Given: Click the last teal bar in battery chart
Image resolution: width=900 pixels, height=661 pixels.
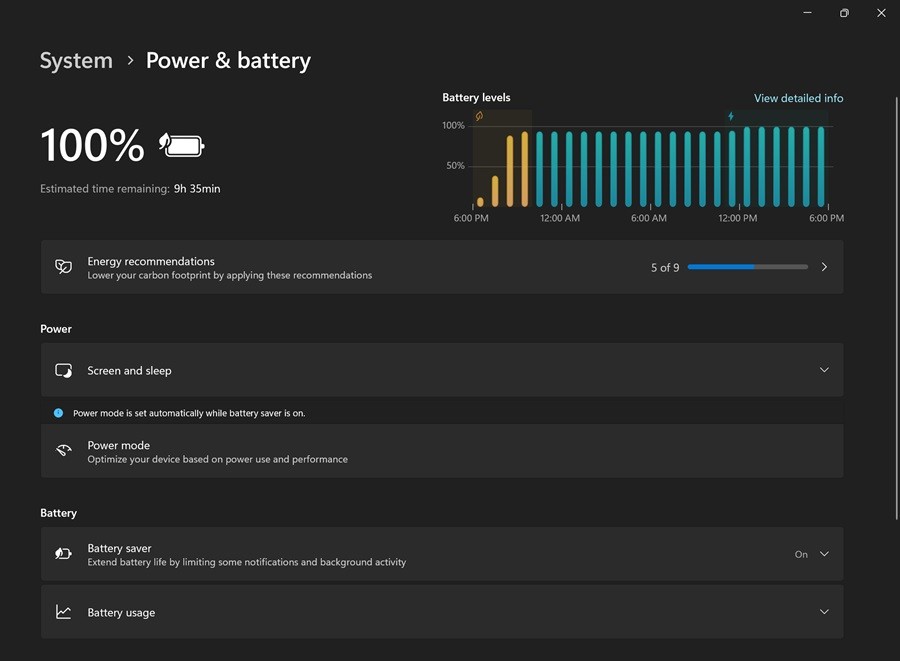Looking at the screenshot, I should (821, 167).
